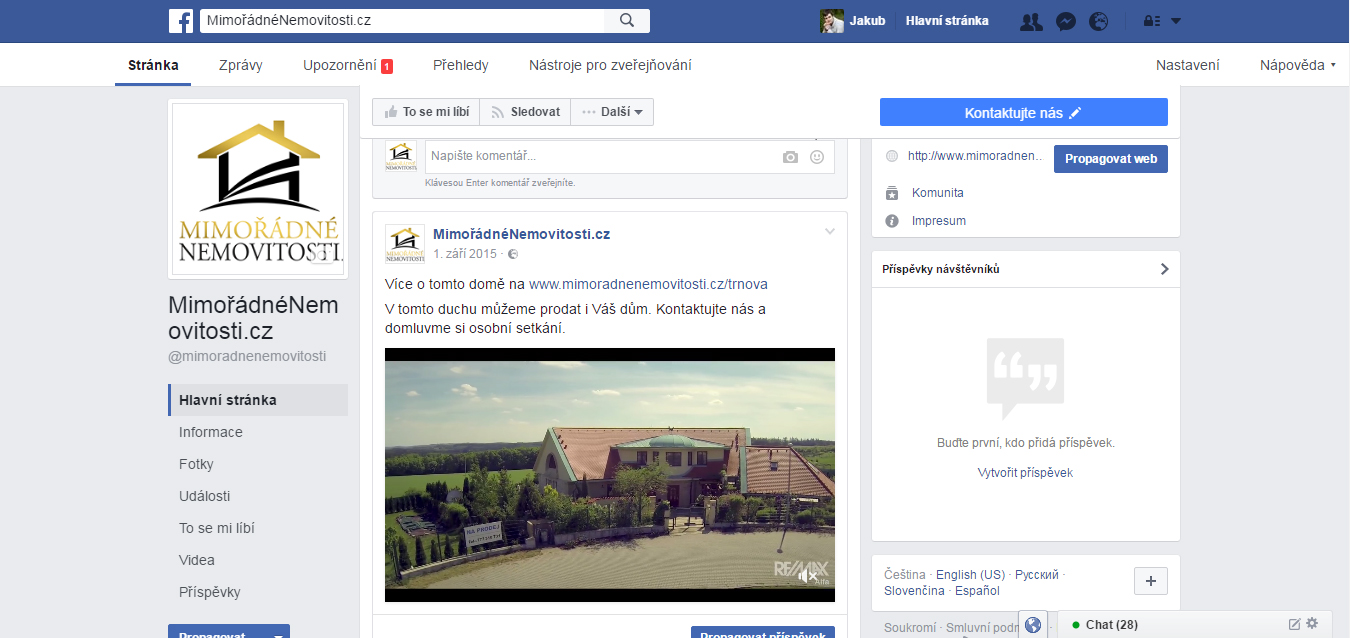Switch language to English (US)

[x=970, y=575]
